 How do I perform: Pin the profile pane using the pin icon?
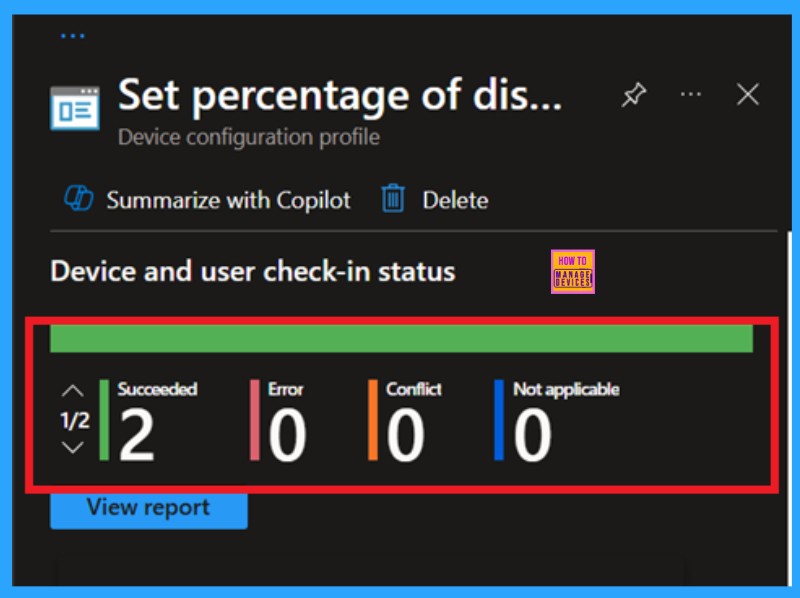634,95
